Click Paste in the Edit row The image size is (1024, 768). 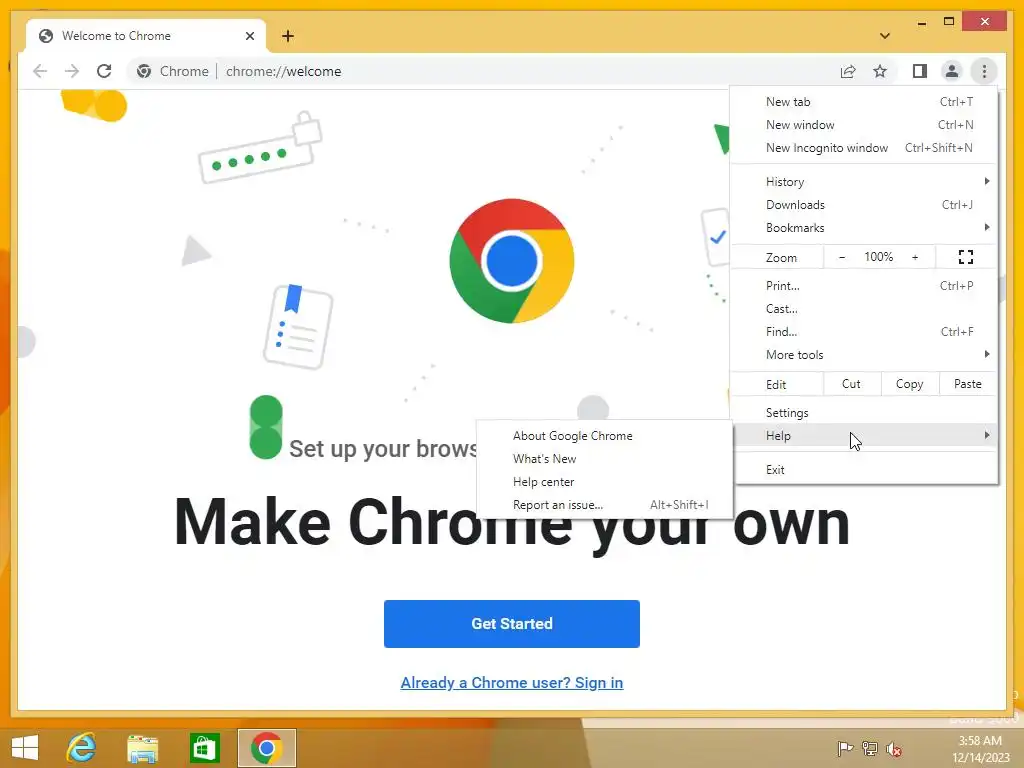click(x=968, y=384)
